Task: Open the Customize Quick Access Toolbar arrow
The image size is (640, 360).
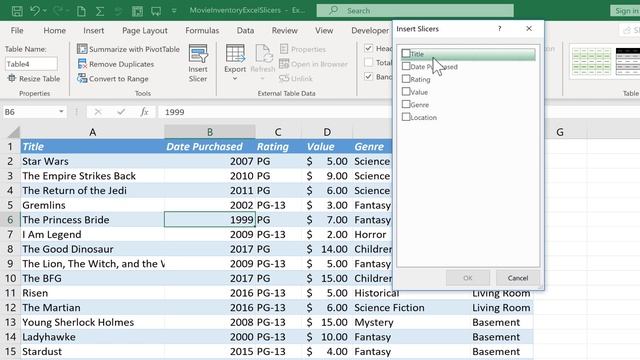Action: 174,11
